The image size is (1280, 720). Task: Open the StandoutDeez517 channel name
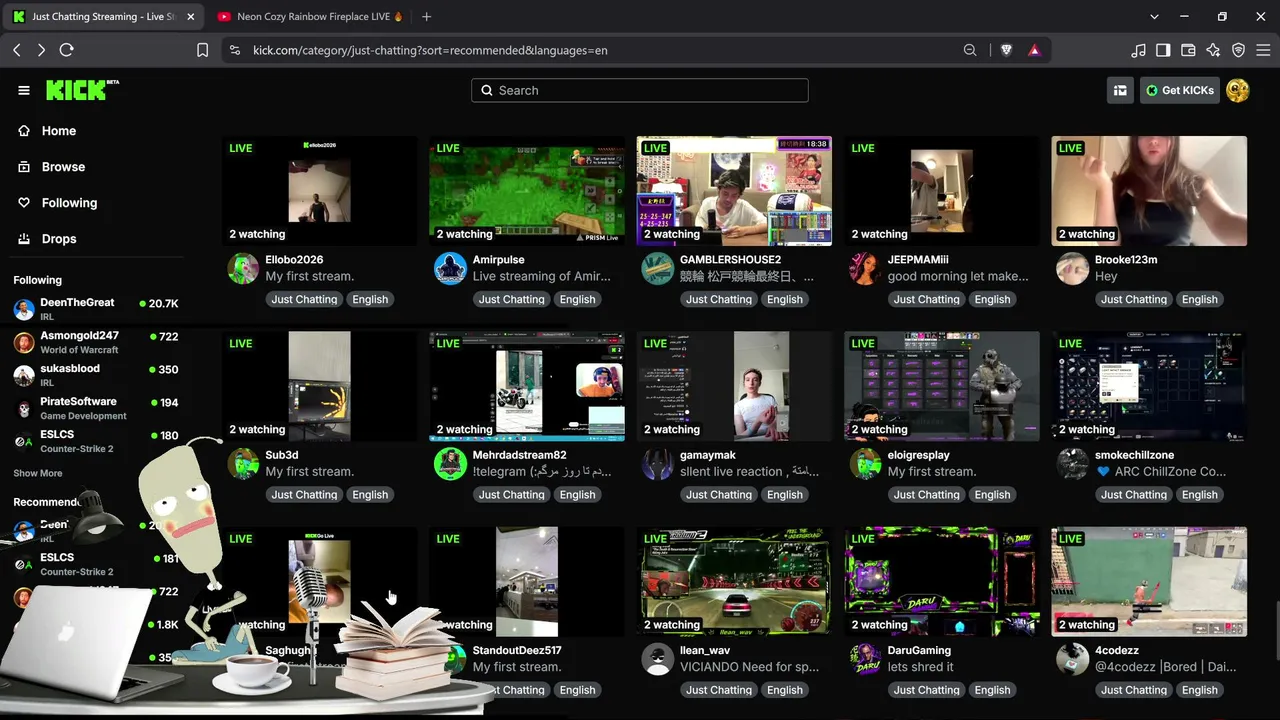click(x=517, y=650)
